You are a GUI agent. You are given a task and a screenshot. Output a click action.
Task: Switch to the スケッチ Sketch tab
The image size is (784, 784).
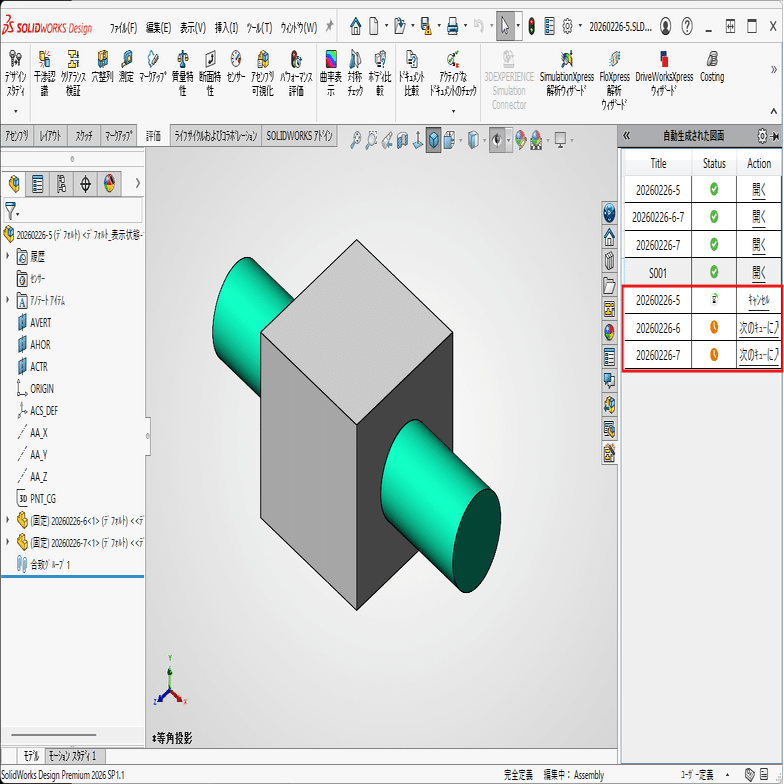[x=84, y=136]
